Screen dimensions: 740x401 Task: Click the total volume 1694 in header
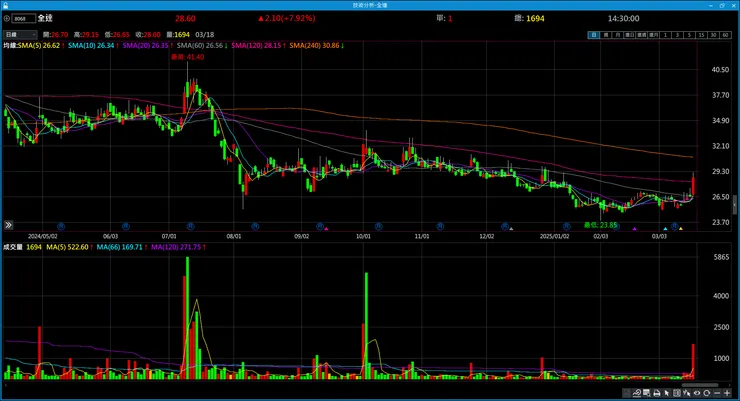point(535,18)
